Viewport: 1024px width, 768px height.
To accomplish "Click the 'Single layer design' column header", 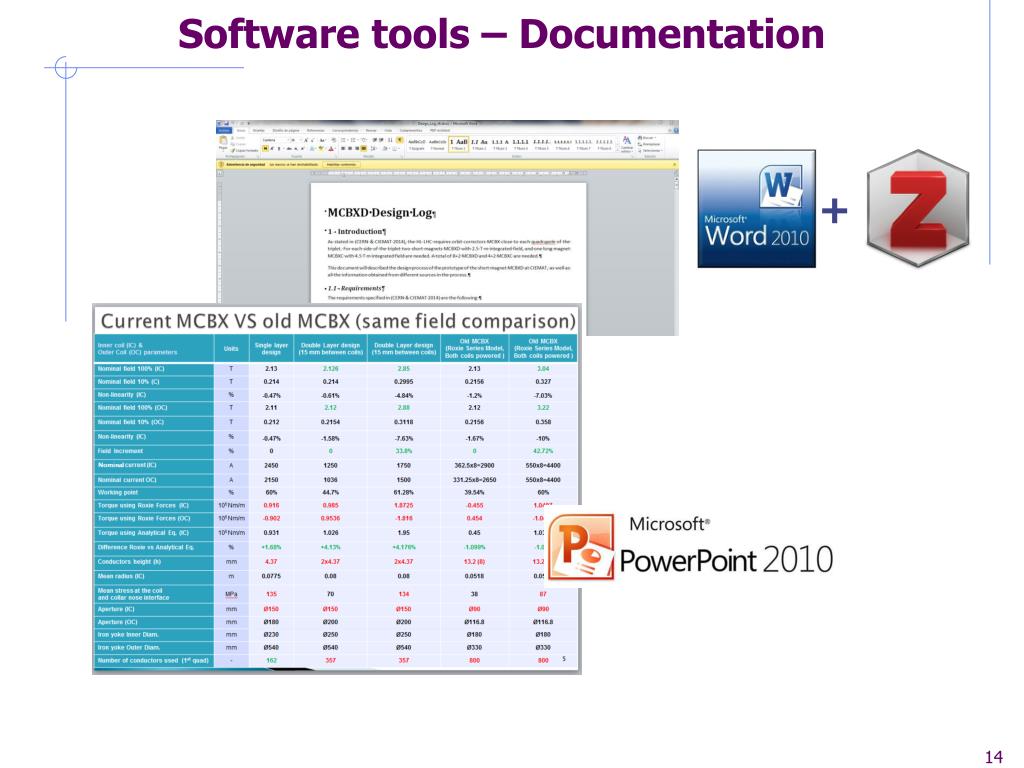I will 271,349.
